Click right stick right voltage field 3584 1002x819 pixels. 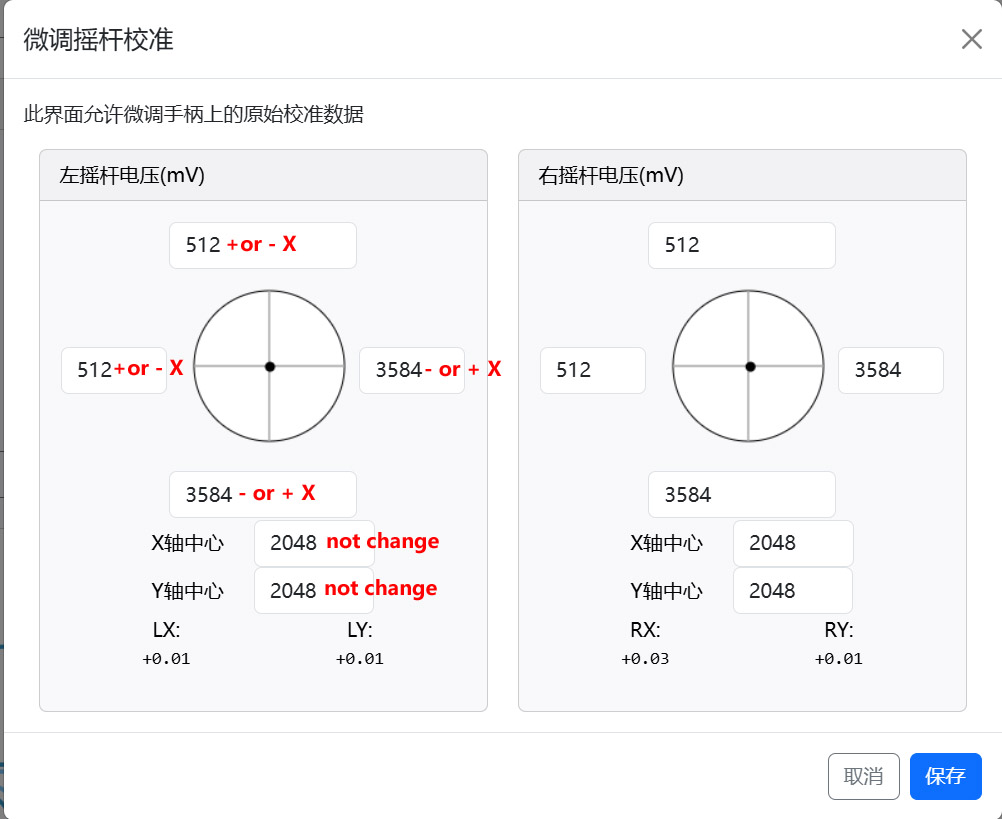point(890,370)
